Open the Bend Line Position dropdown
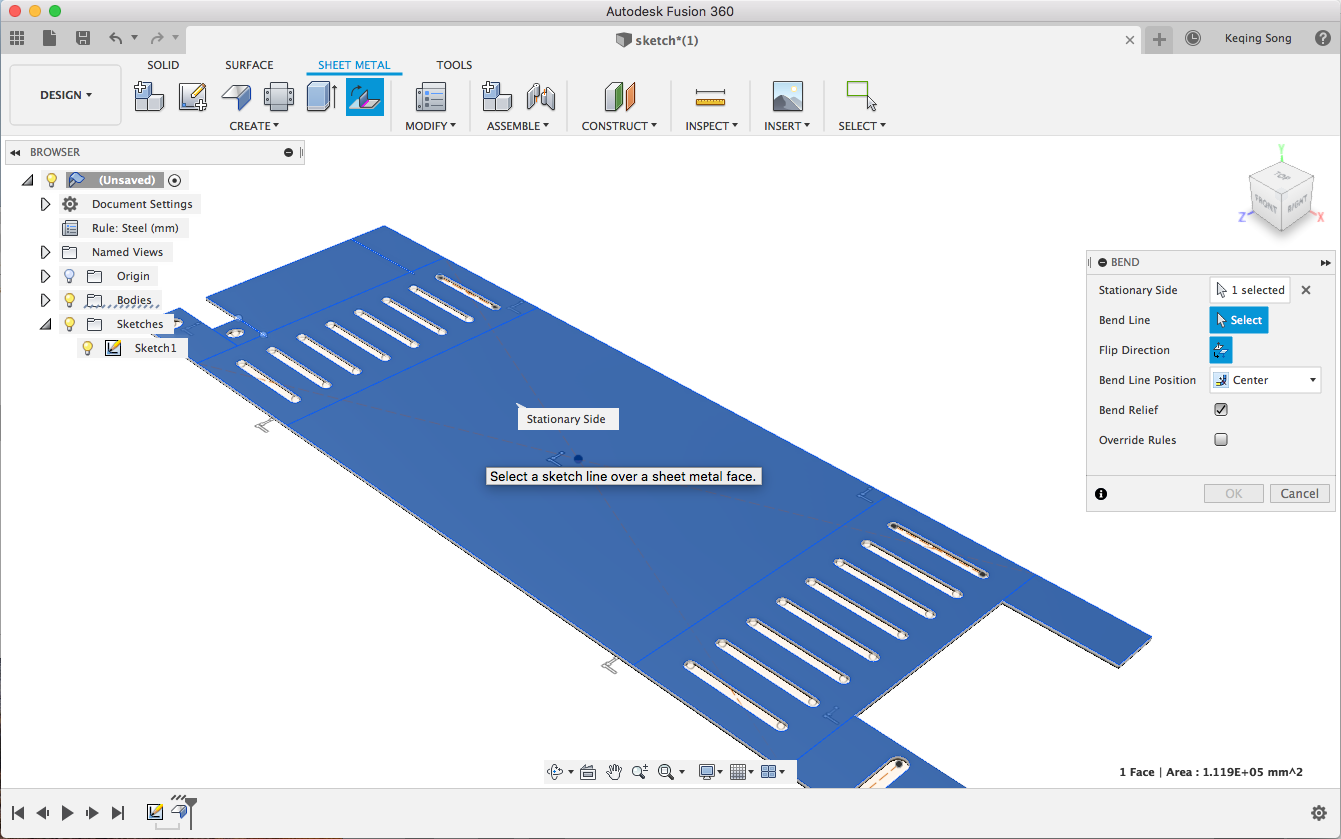Screen dimensions: 1341x839 tap(1265, 380)
